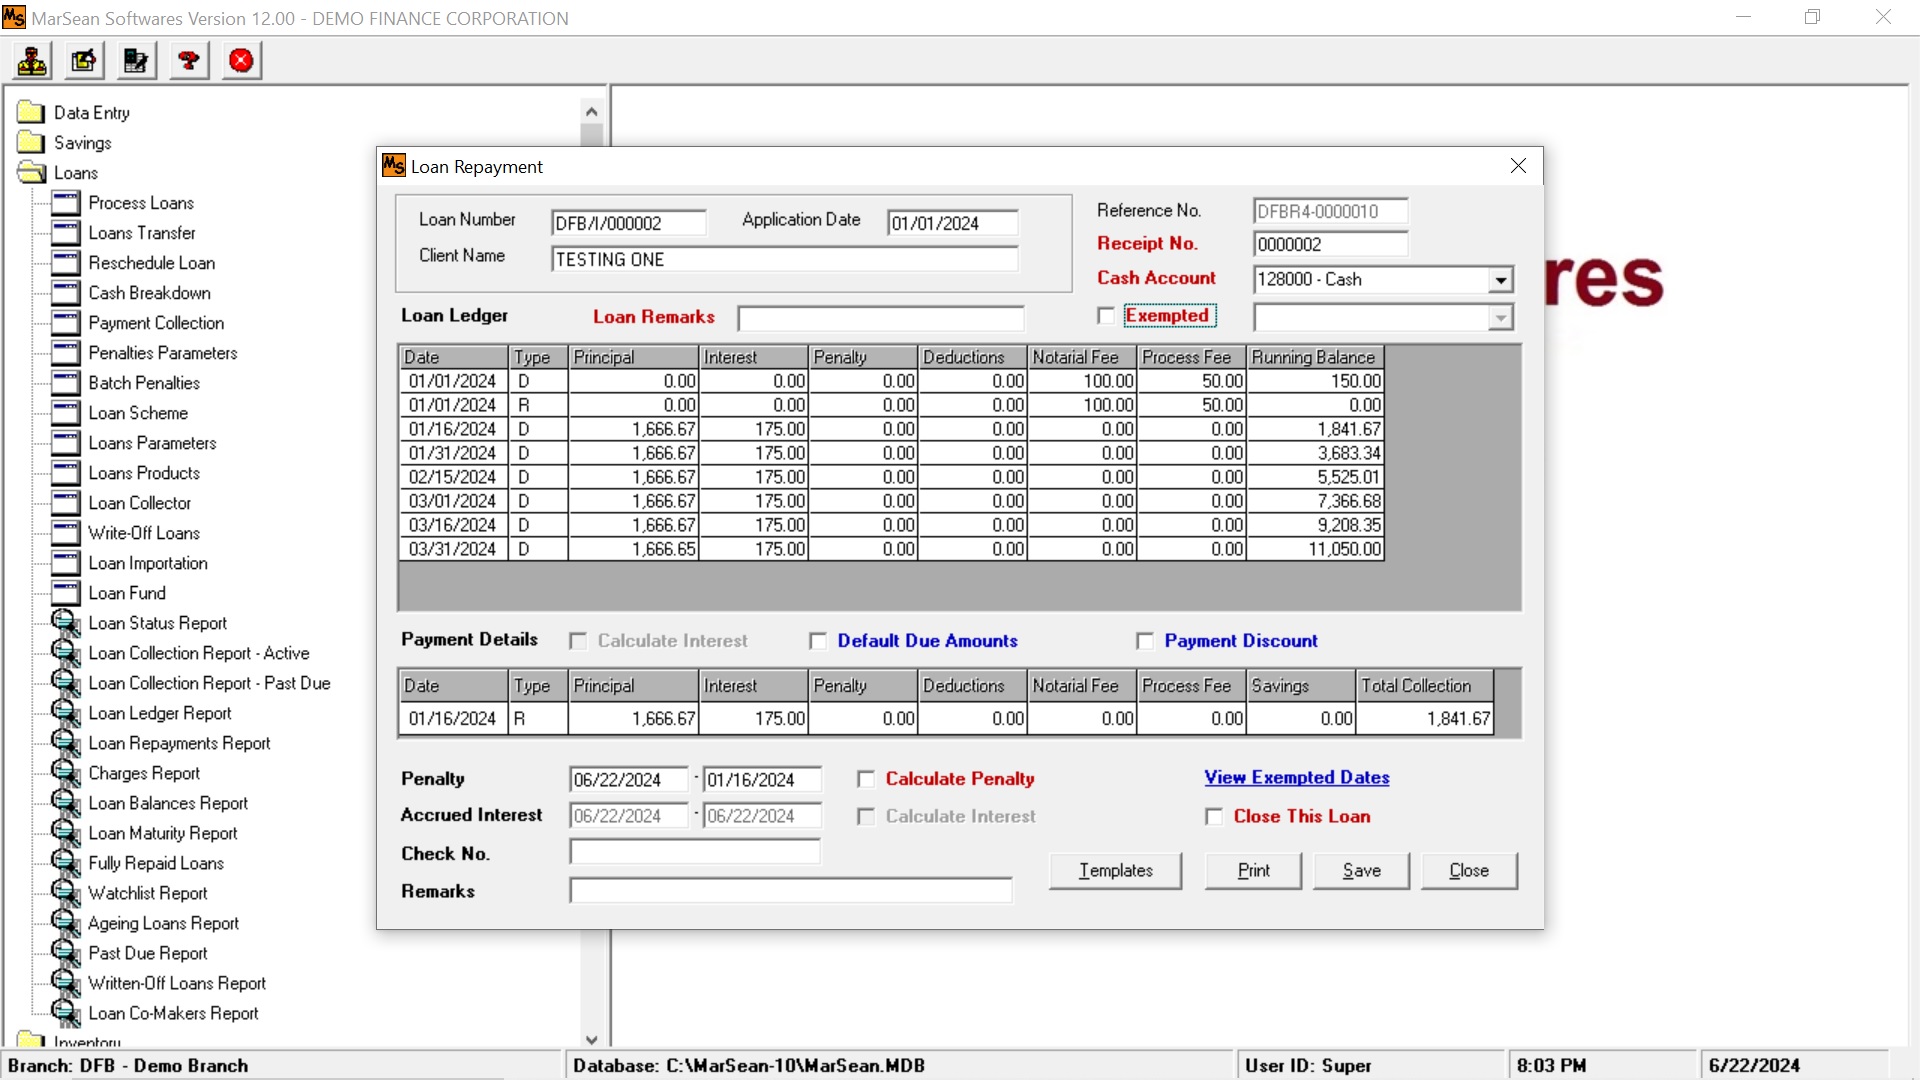Select Reschedule Loan in the tree
This screenshot has height=1080, width=1920.
[151, 263]
